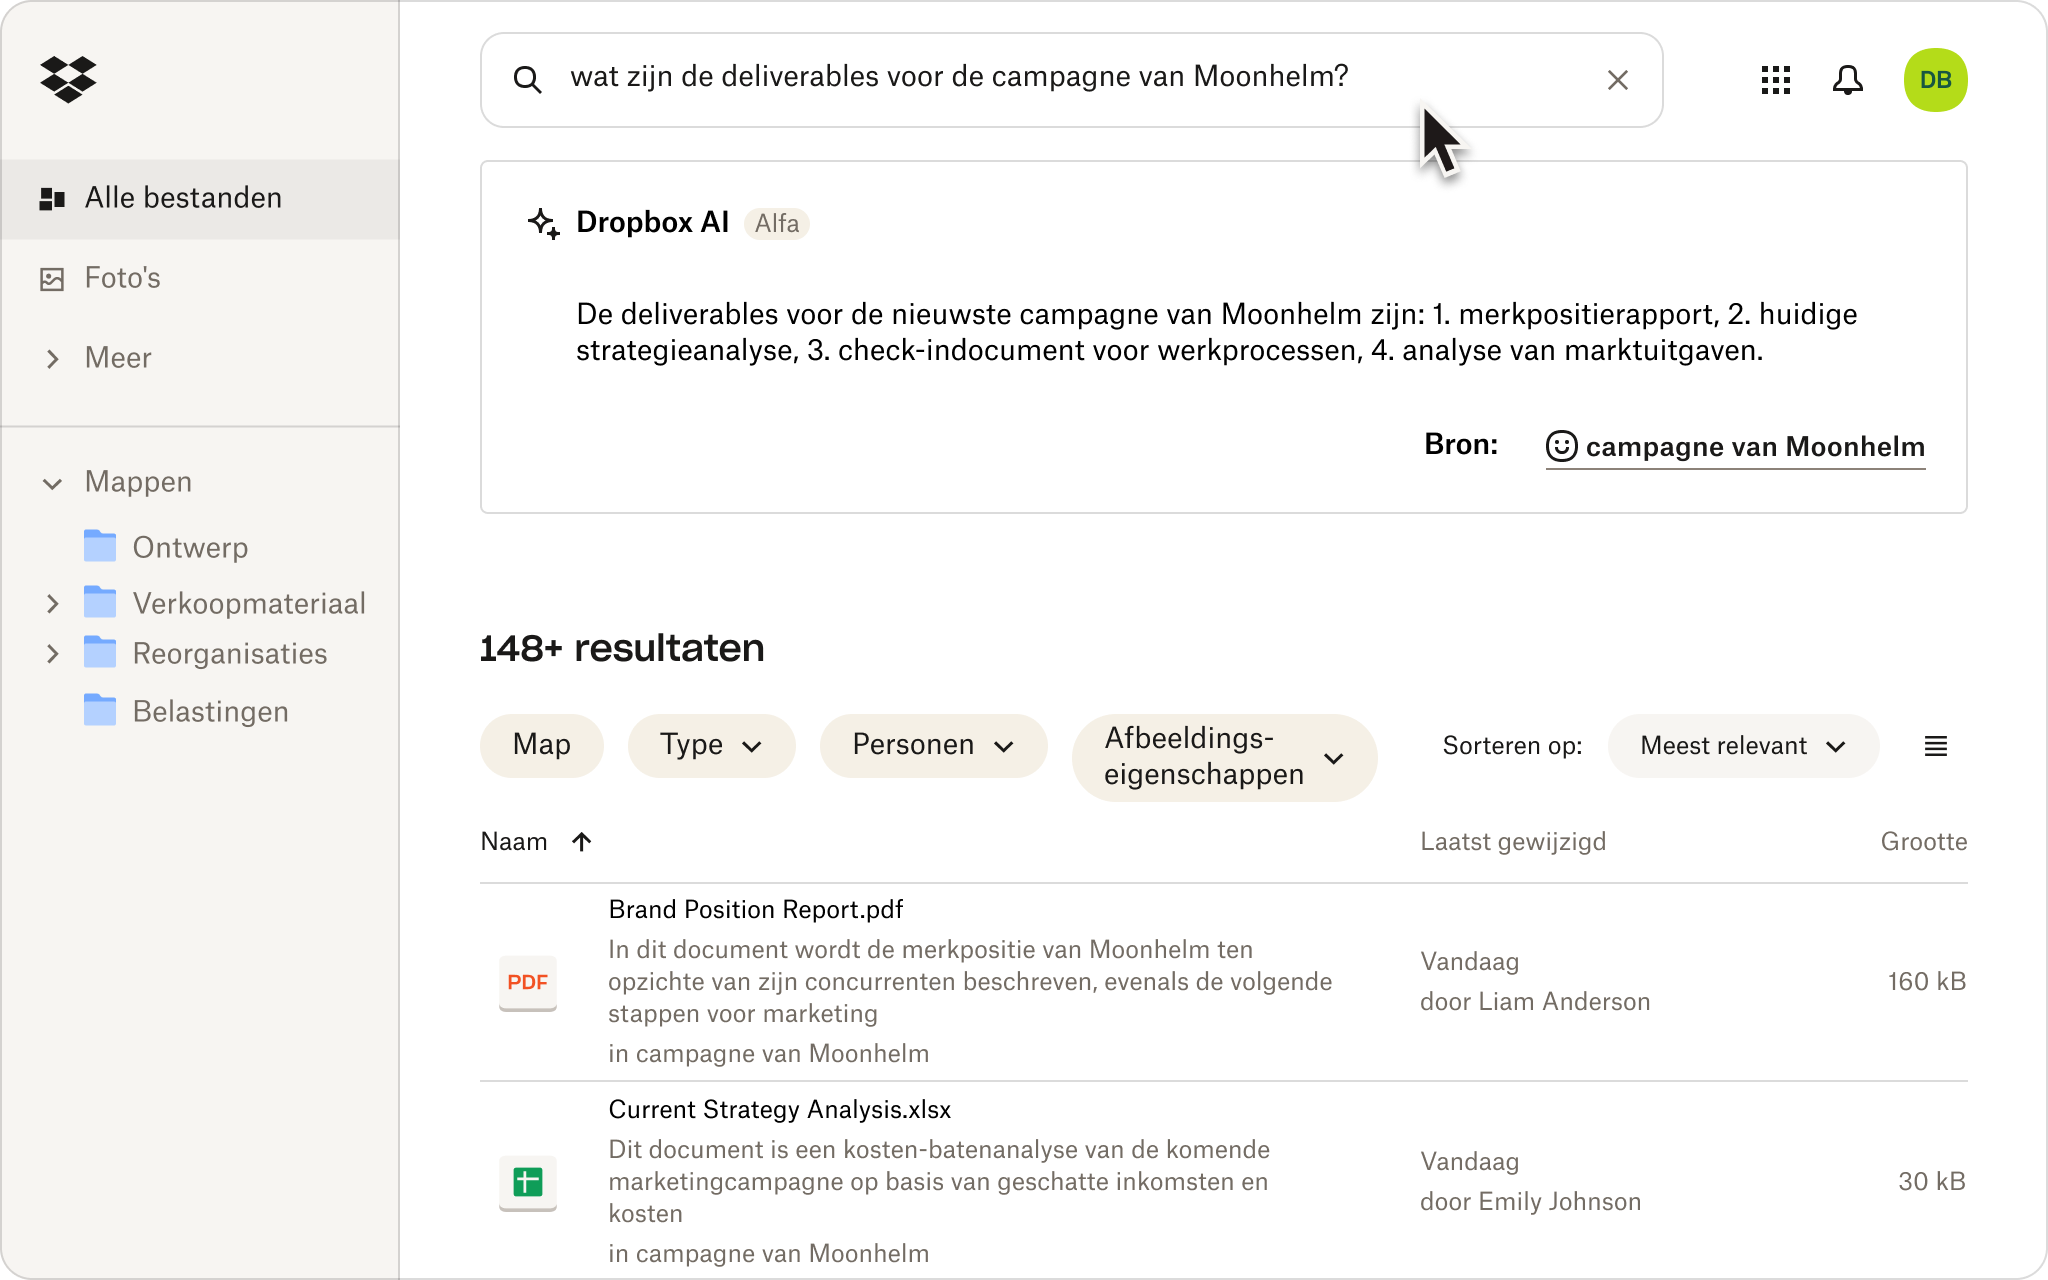
Task: Open Reorganisaties folder label
Action: point(230,653)
